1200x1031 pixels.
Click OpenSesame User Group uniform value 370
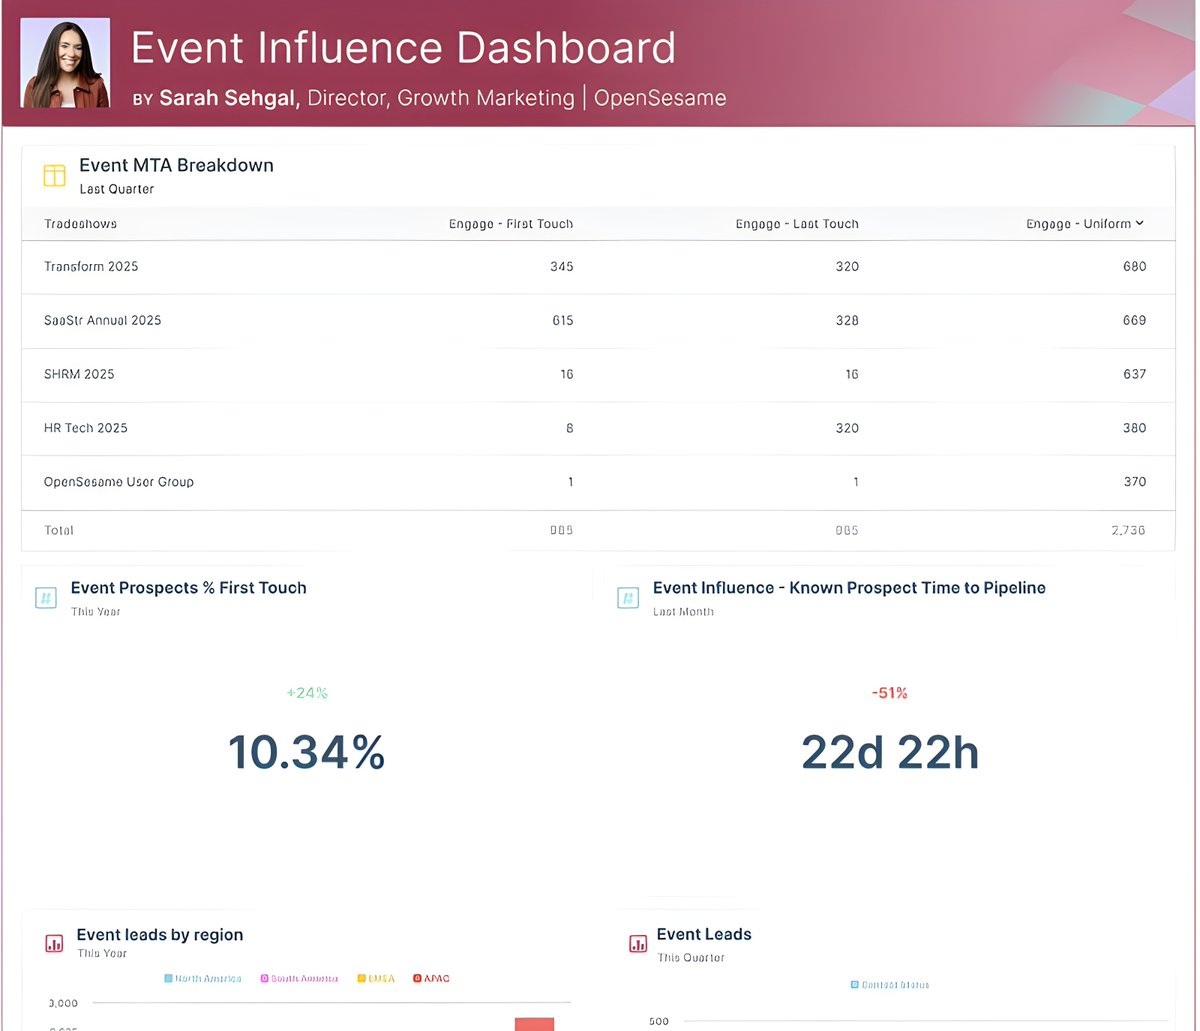click(x=1134, y=482)
